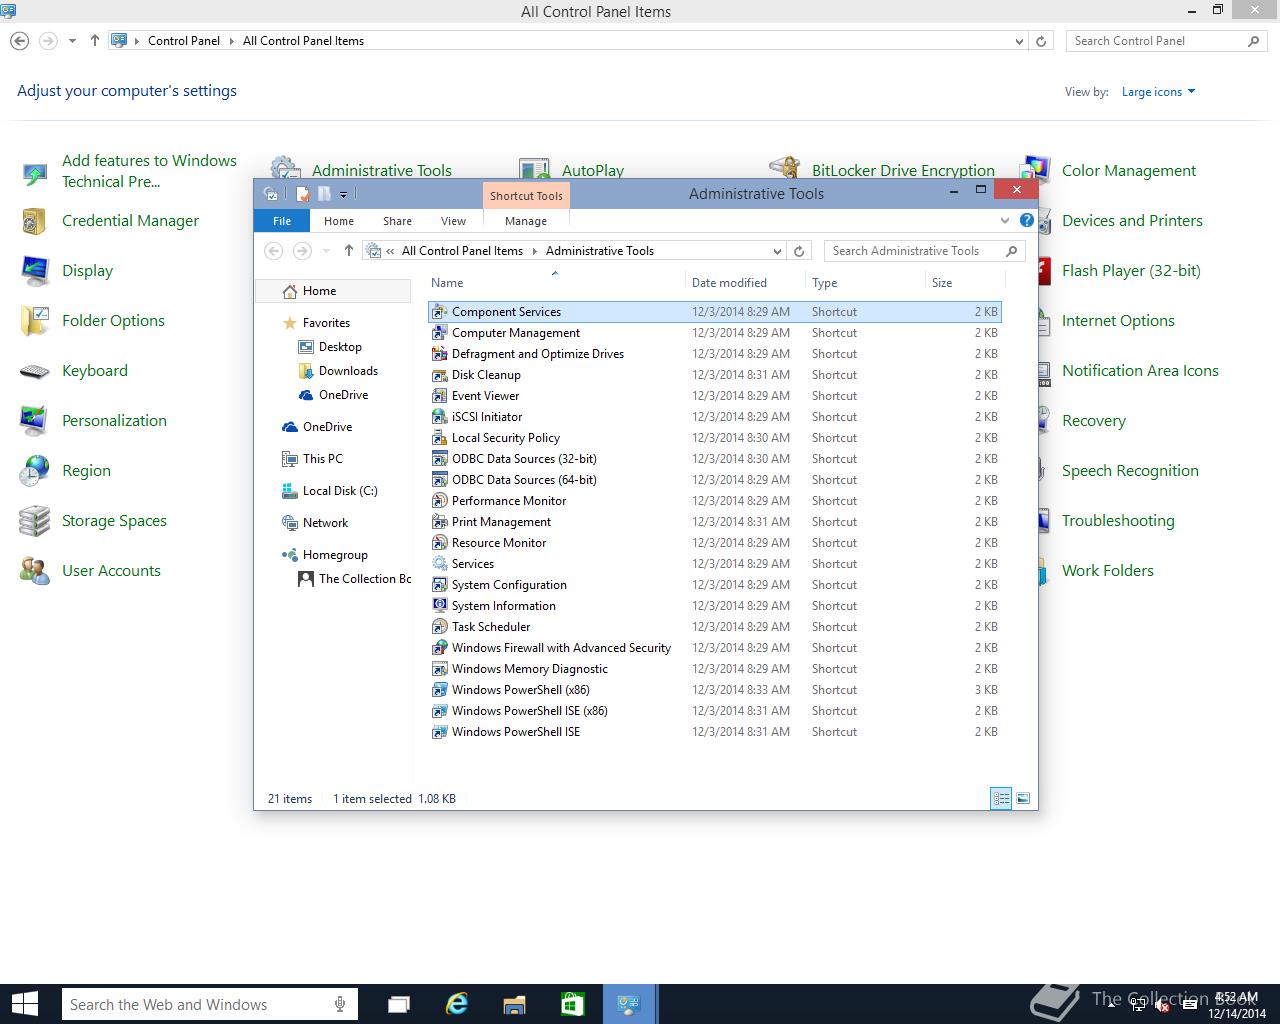Click the Storage Spaces icon in Control Panel
Viewport: 1280px width, 1024px height.
tap(34, 521)
